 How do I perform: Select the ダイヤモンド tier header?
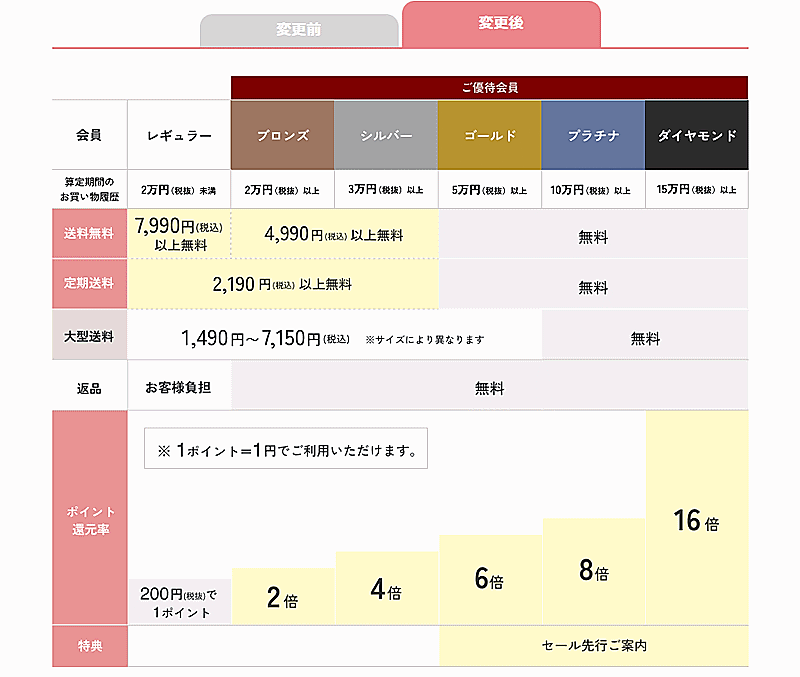click(x=696, y=135)
